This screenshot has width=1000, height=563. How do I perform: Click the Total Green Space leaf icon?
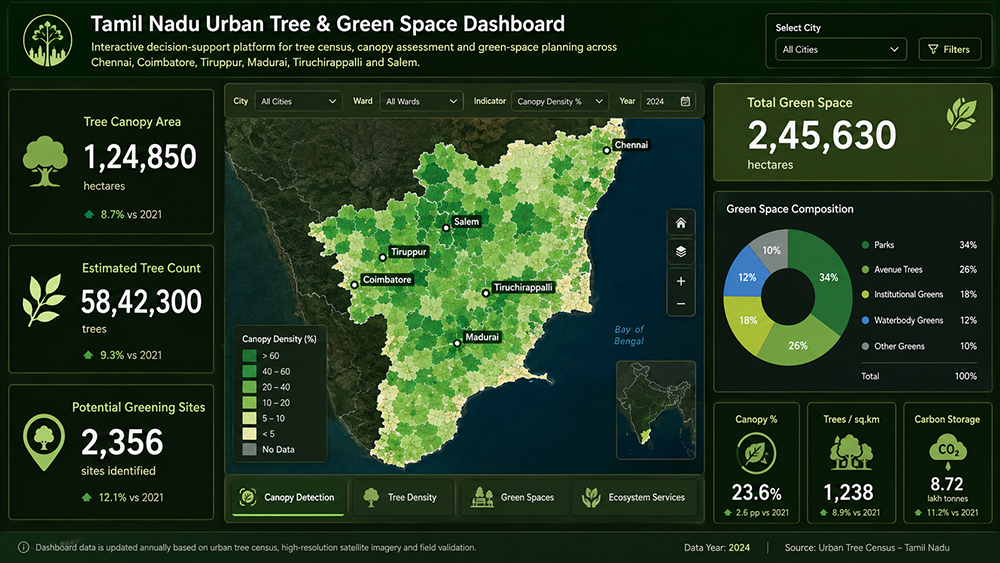click(962, 114)
